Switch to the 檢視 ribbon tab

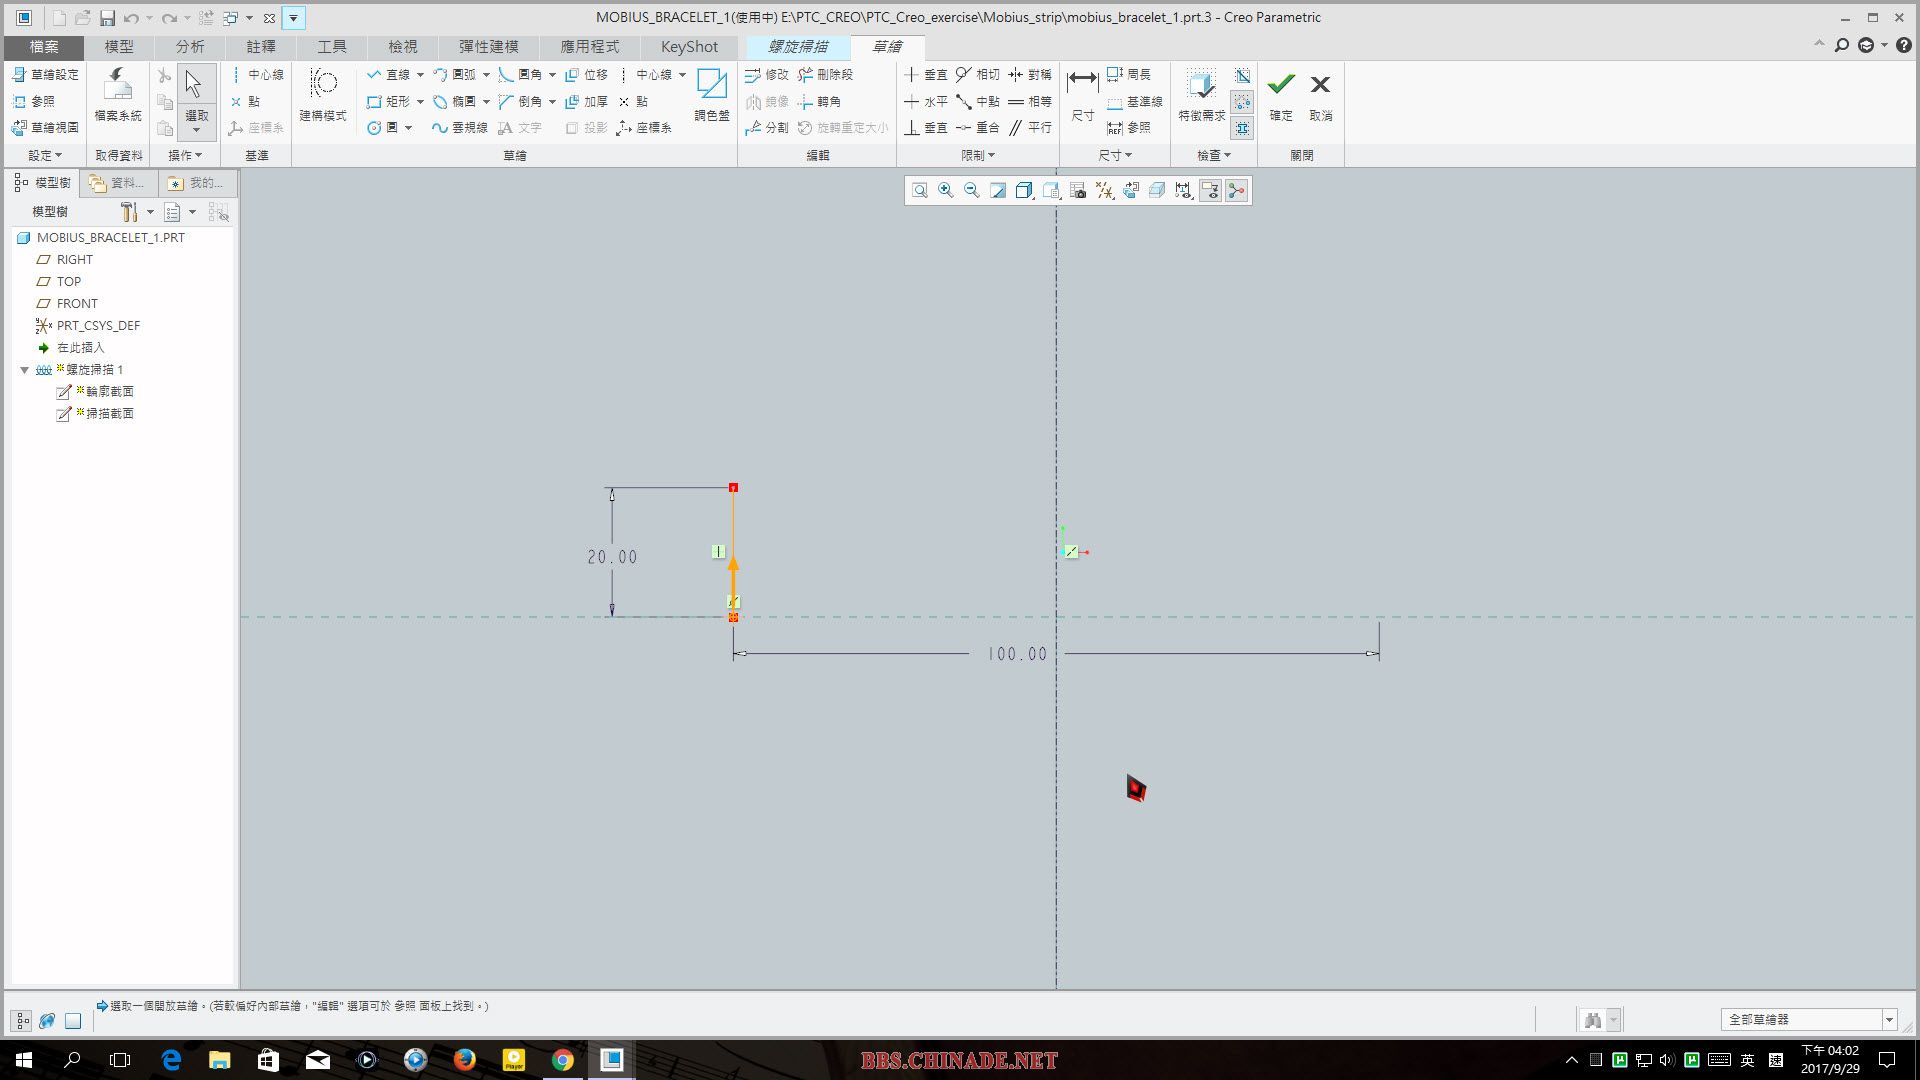tap(403, 47)
